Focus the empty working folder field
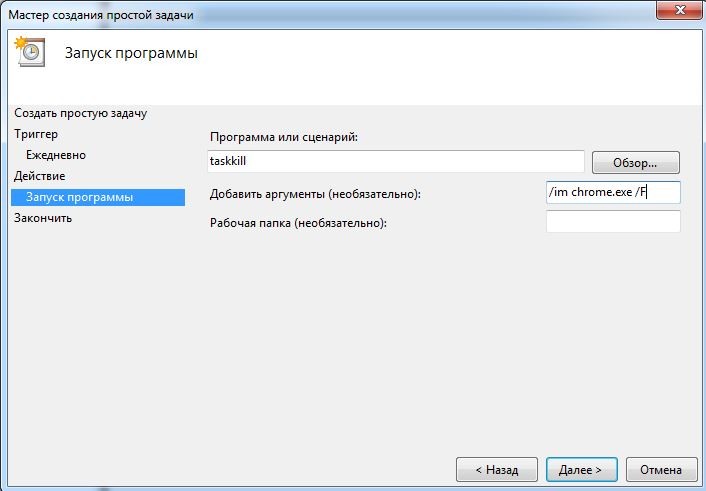706x491 pixels. point(612,221)
